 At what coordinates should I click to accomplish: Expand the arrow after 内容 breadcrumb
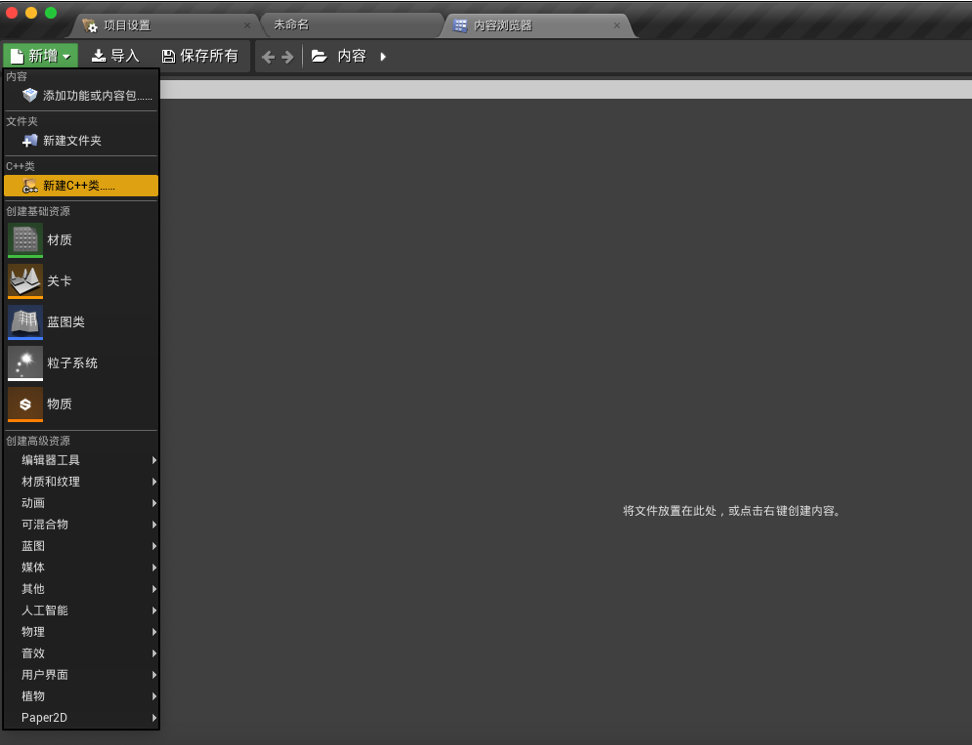pyautogui.click(x=383, y=56)
